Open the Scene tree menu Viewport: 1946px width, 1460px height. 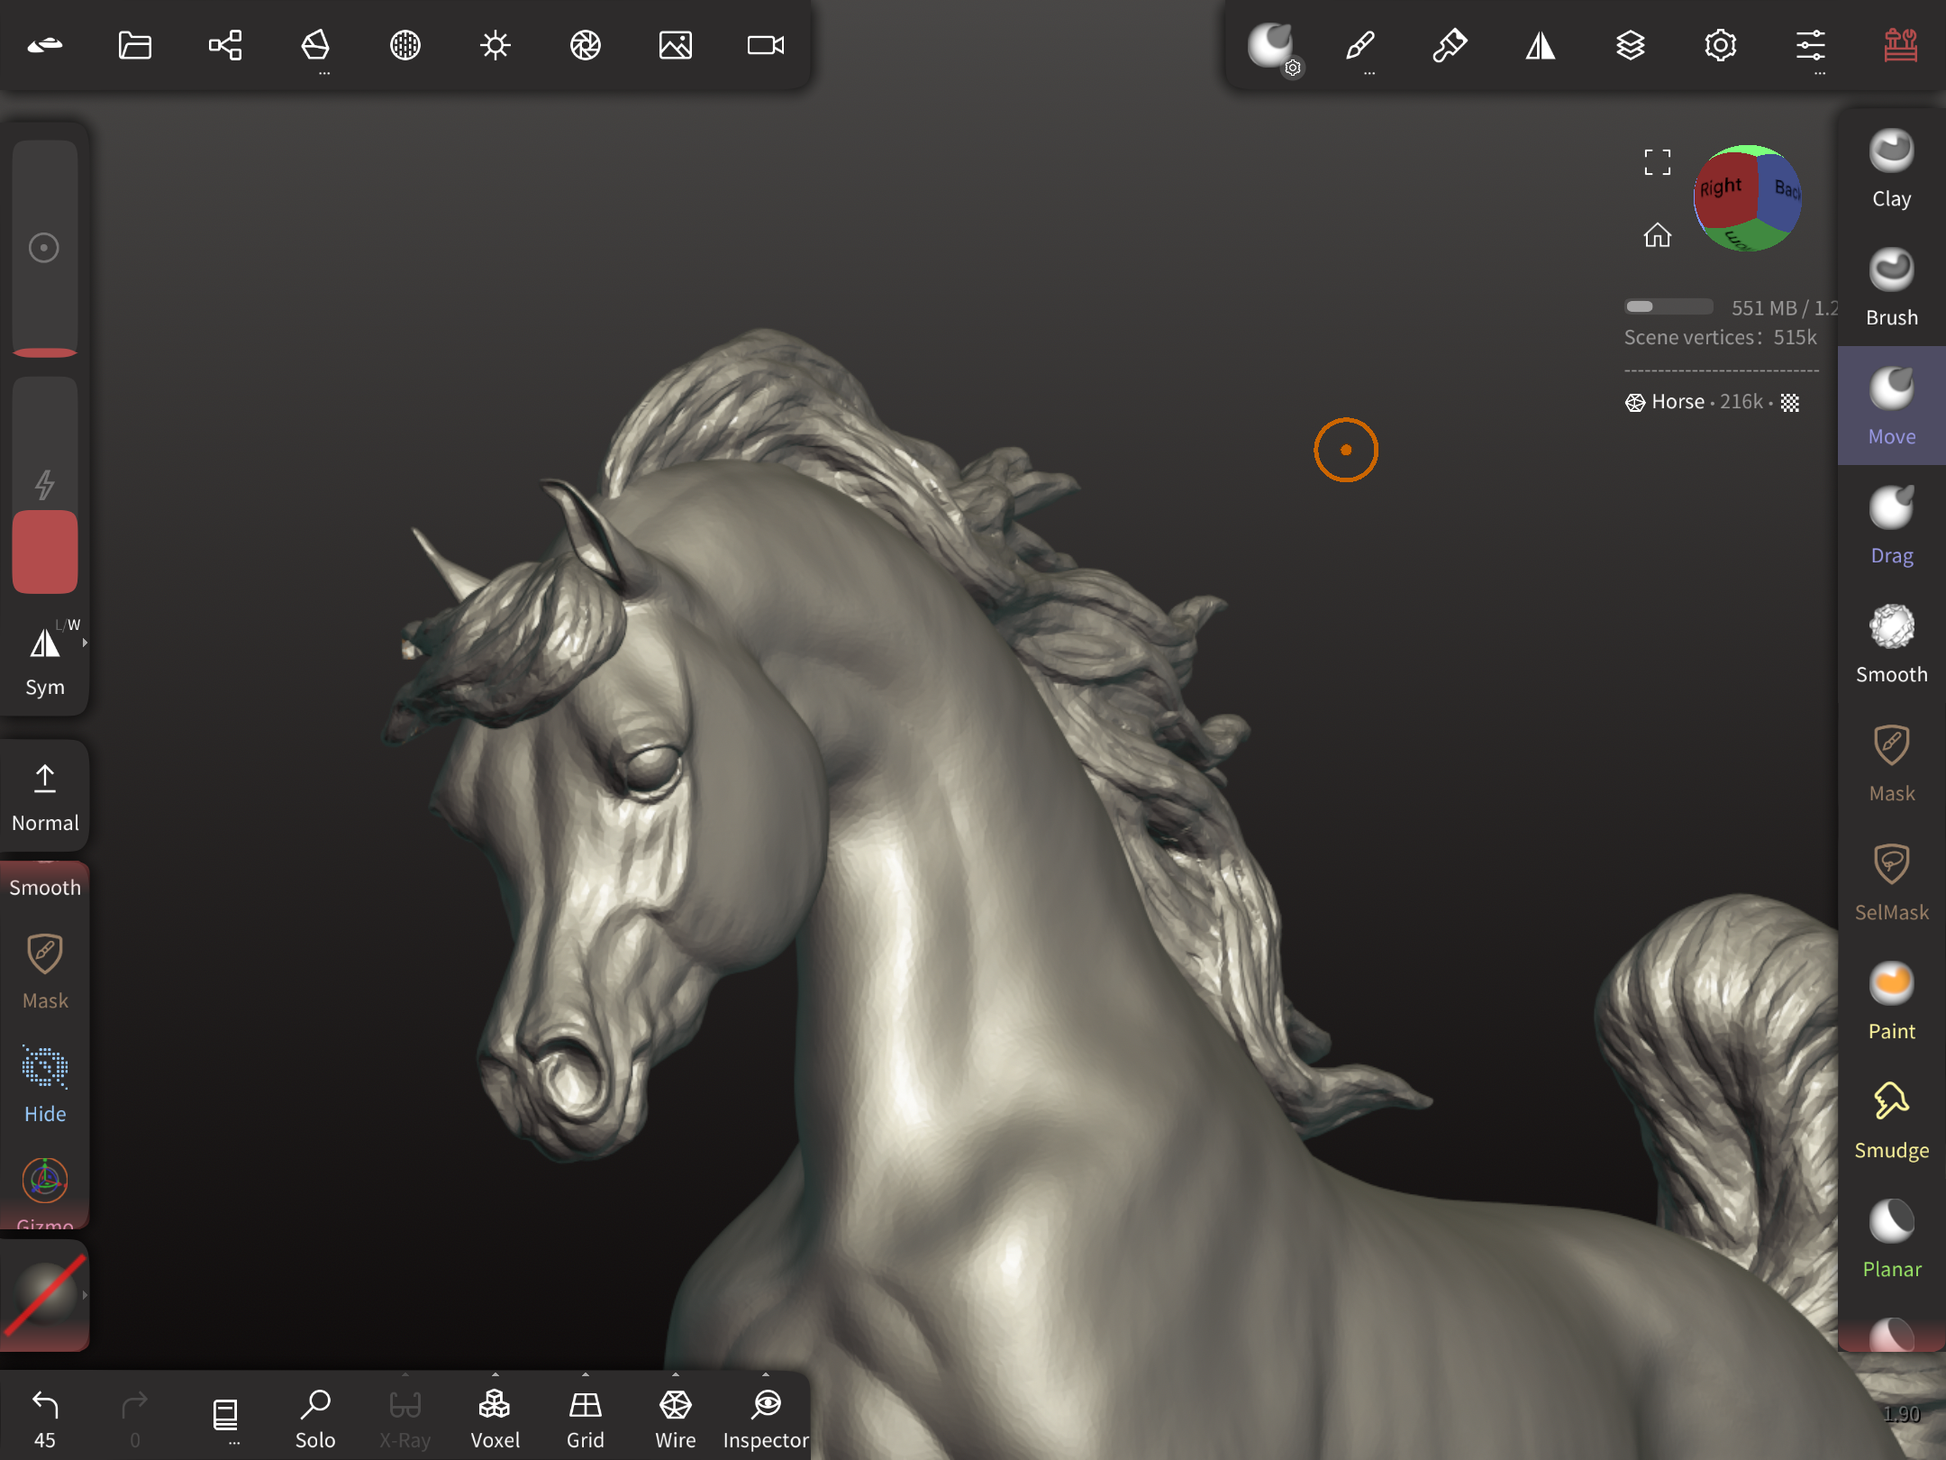(225, 45)
